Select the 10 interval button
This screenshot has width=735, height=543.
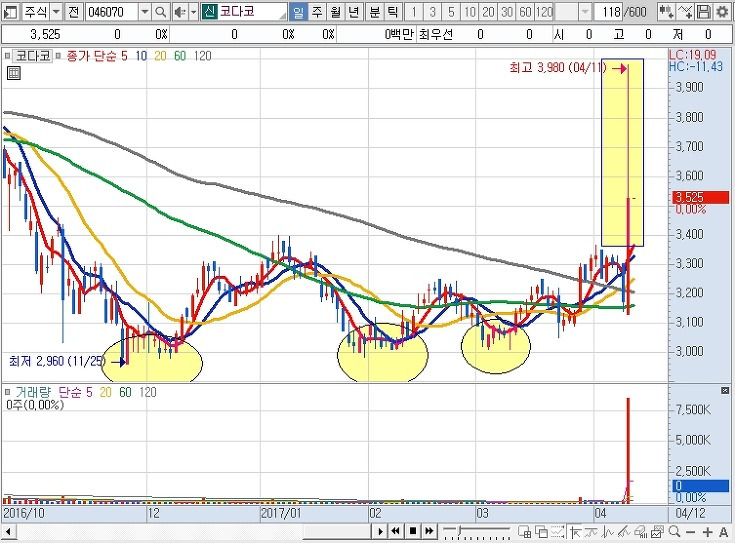[x=470, y=12]
